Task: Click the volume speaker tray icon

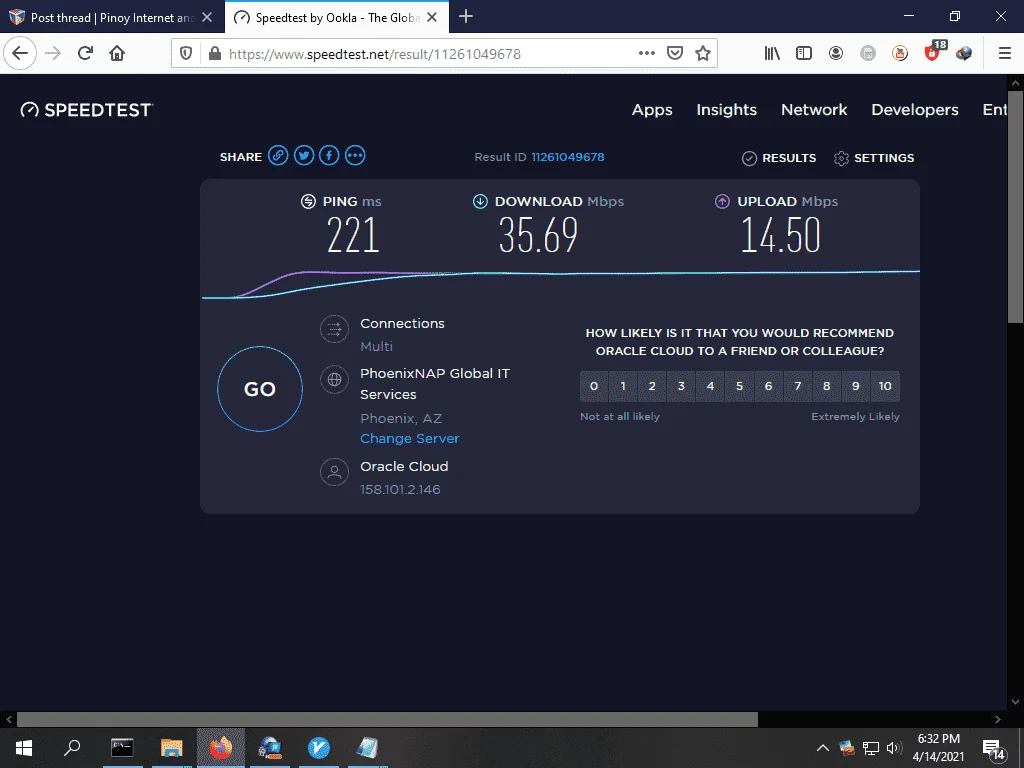Action: [894, 748]
